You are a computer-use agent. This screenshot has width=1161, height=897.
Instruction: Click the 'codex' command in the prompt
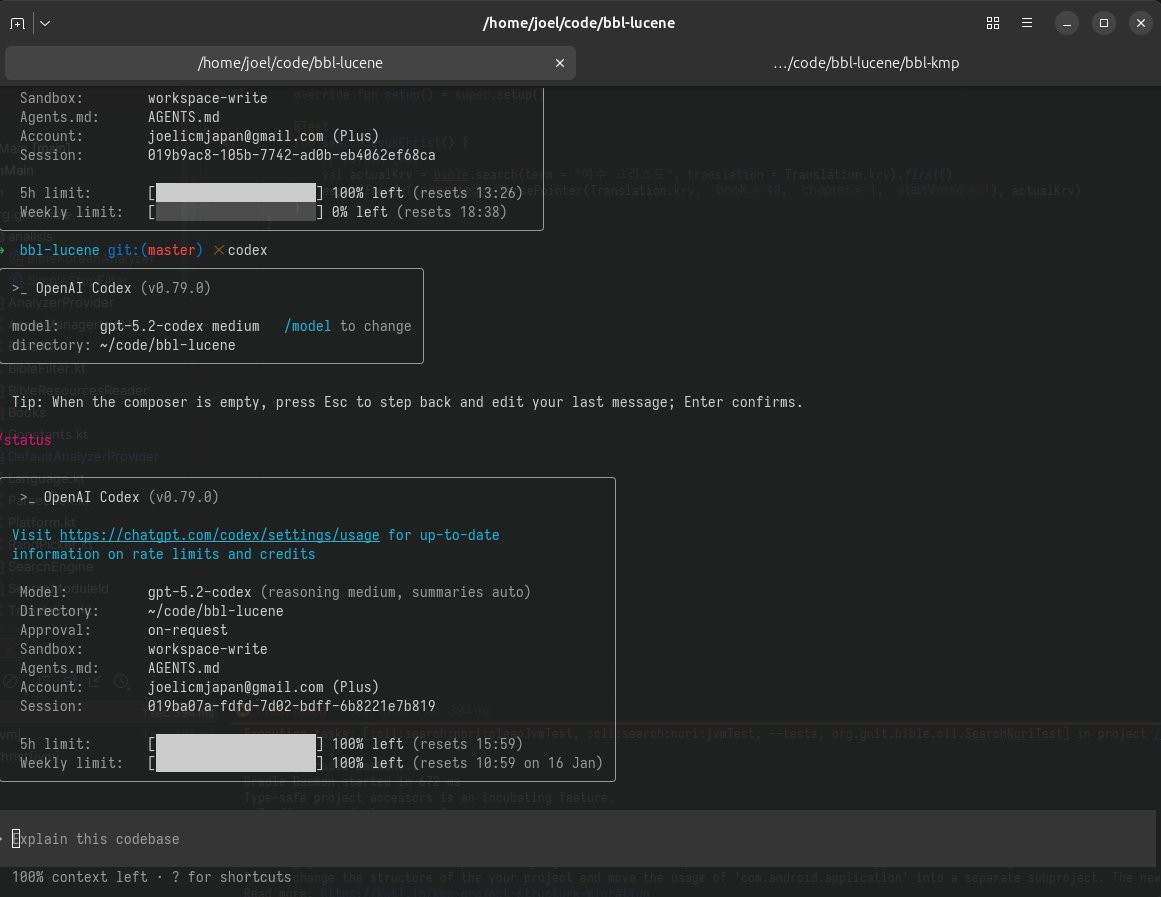[x=247, y=250]
